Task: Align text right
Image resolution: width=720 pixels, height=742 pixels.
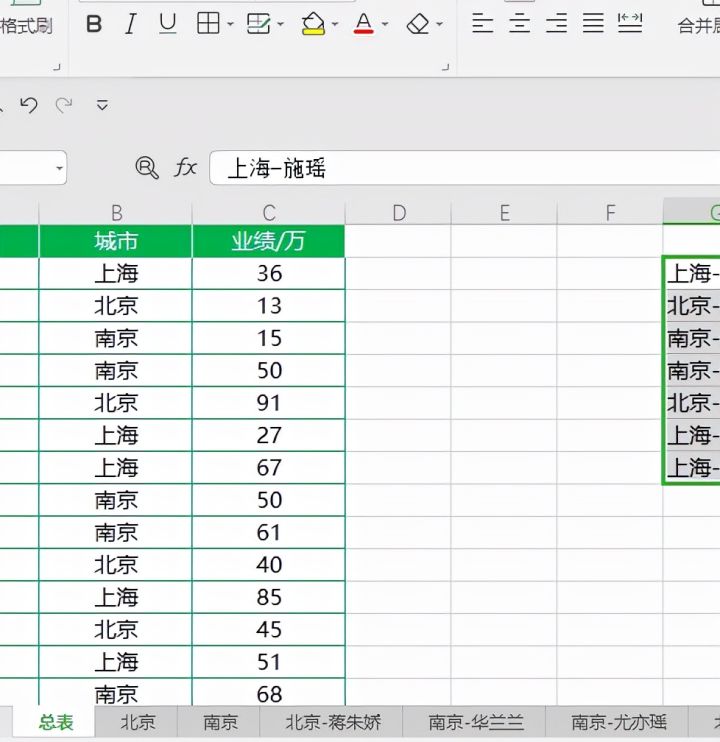Action: (556, 23)
